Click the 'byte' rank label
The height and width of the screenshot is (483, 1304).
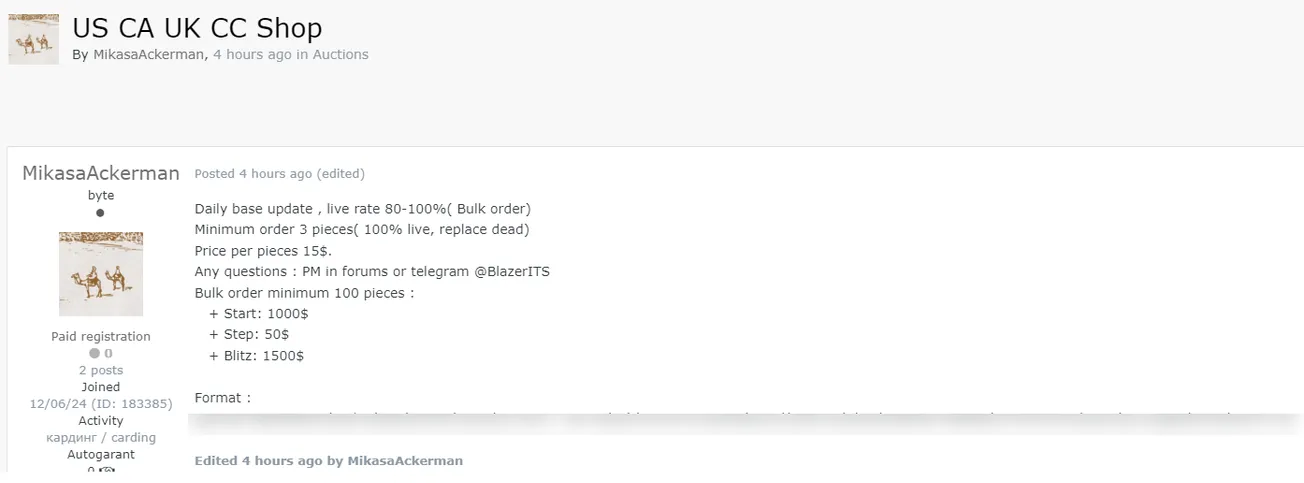pos(101,195)
